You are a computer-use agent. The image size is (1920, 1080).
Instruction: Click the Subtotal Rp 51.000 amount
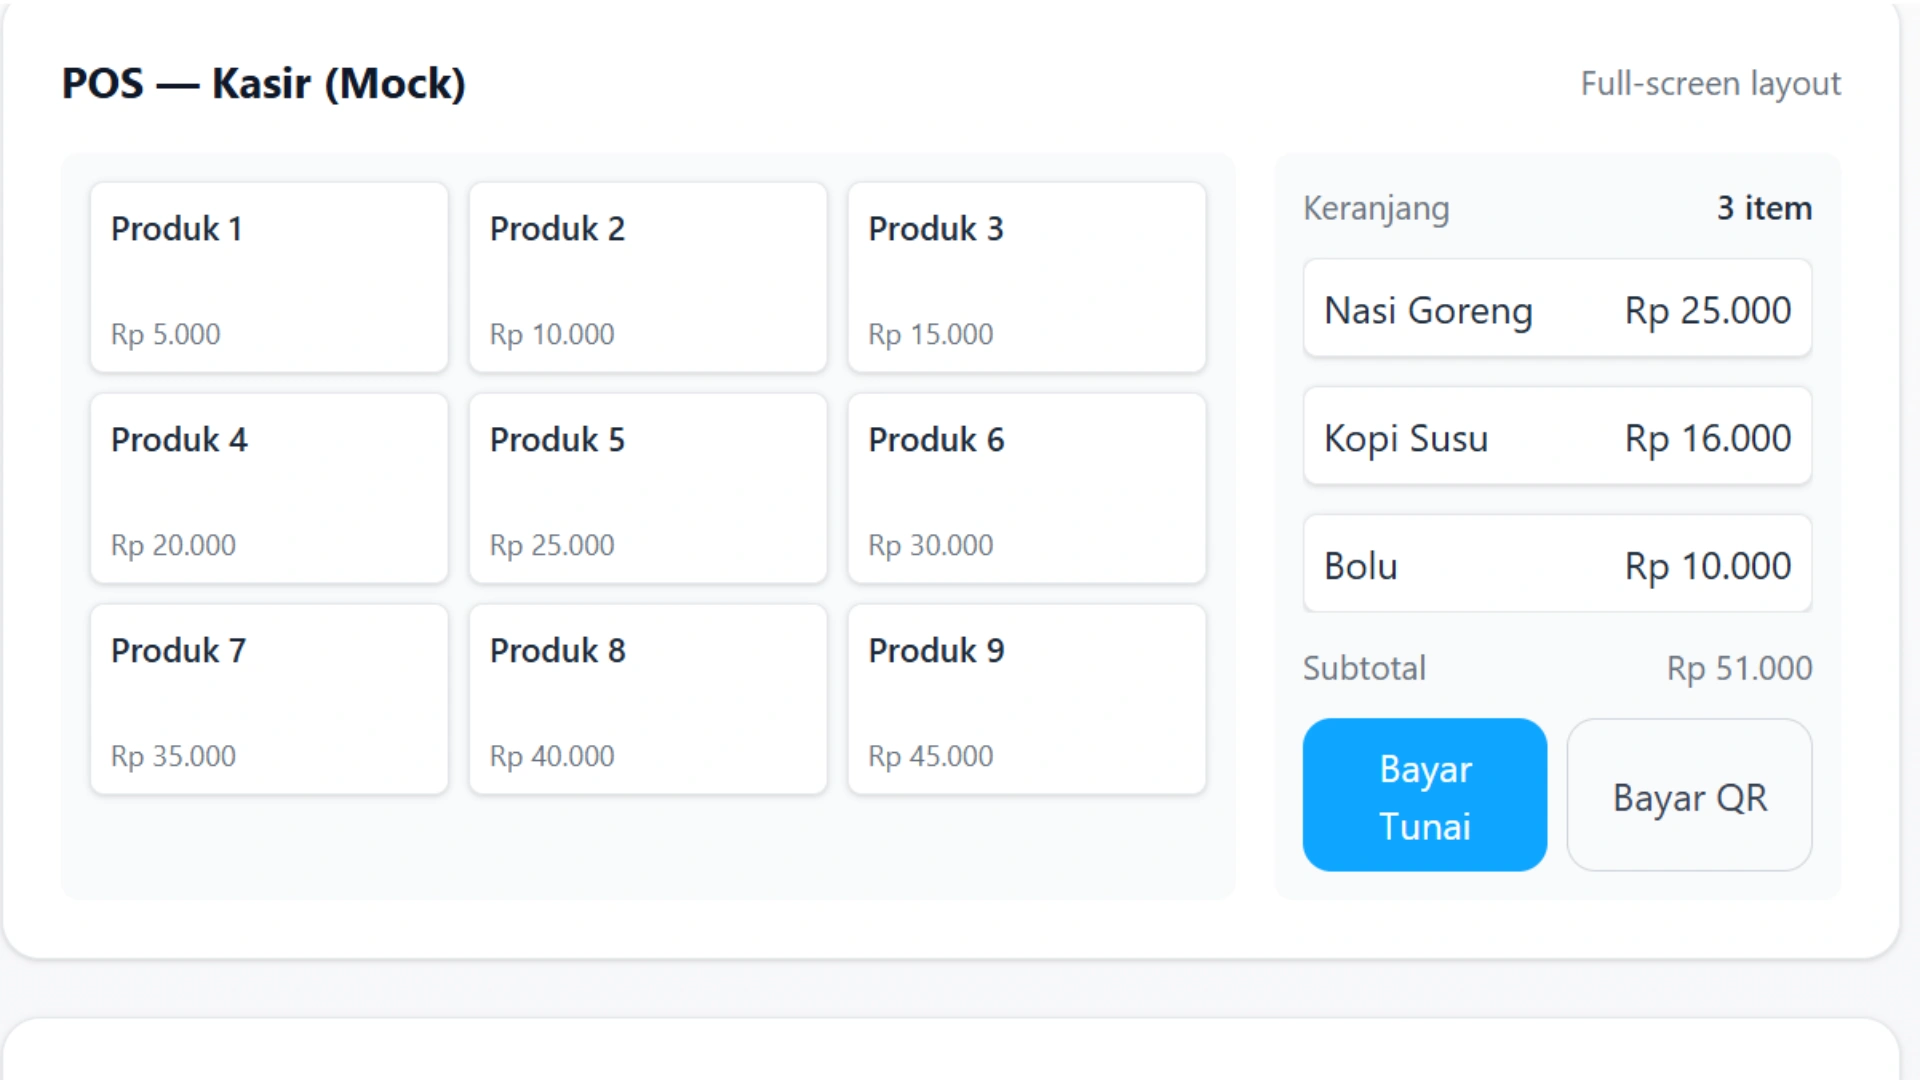pos(1739,668)
